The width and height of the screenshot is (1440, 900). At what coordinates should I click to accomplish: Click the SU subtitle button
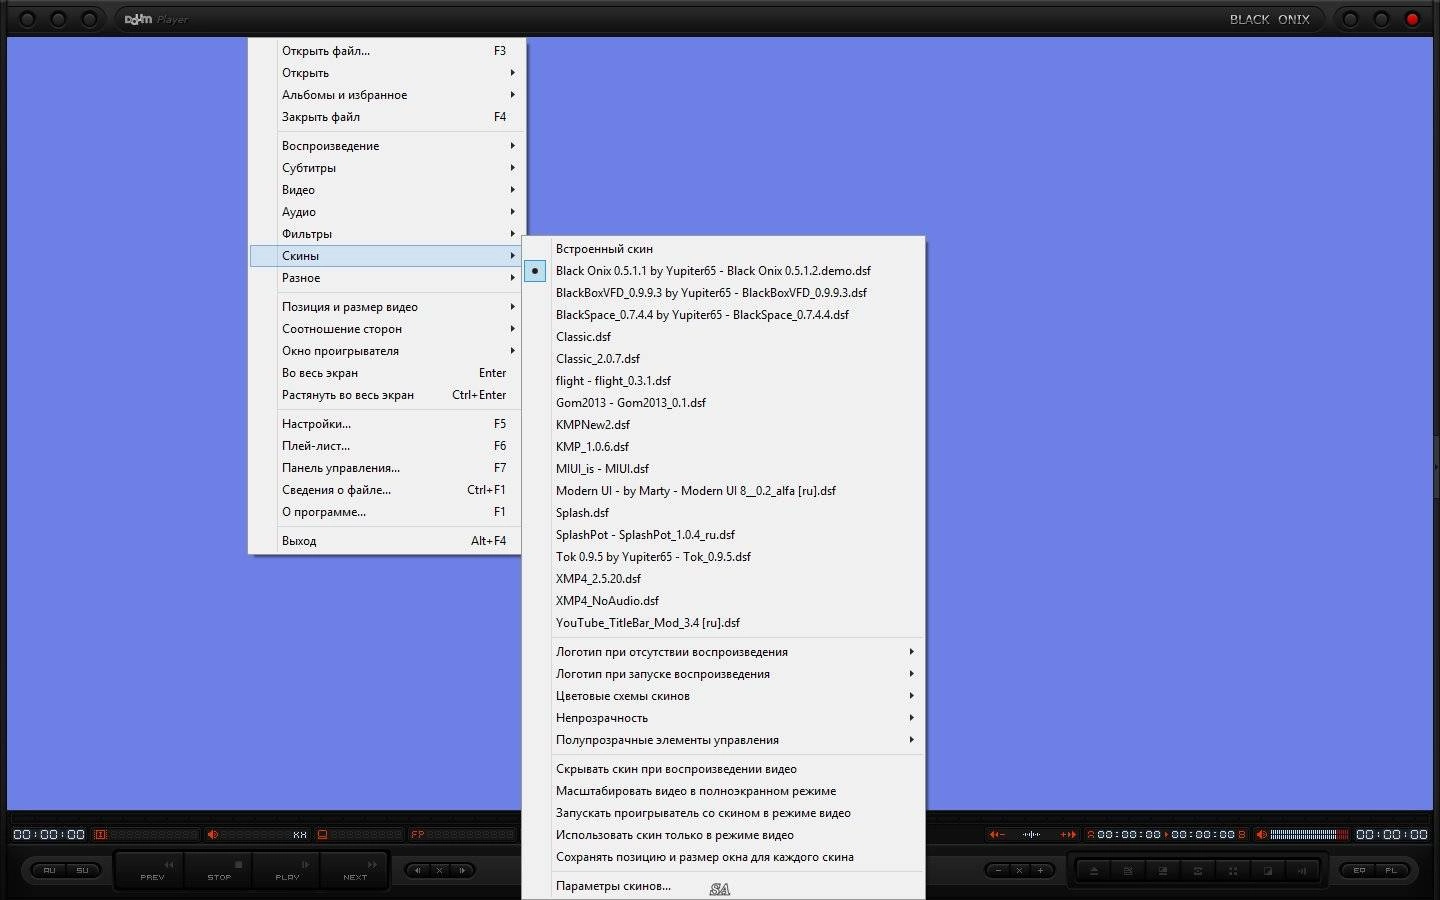pyautogui.click(x=82, y=870)
